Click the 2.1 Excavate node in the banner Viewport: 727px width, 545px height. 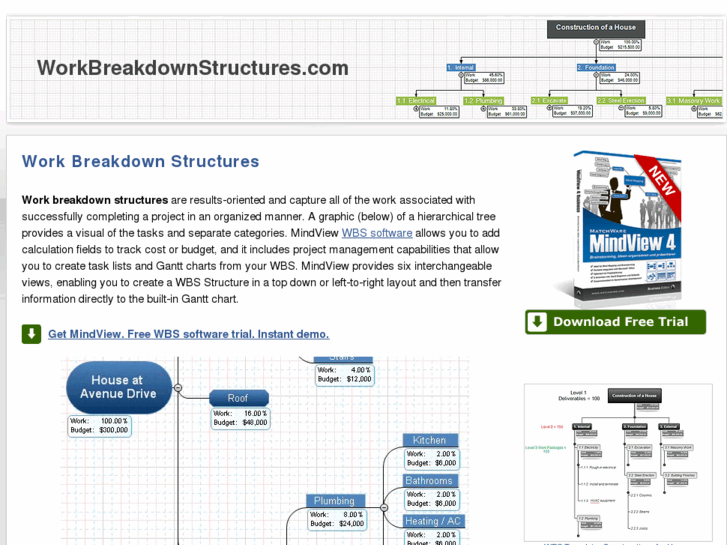(549, 101)
